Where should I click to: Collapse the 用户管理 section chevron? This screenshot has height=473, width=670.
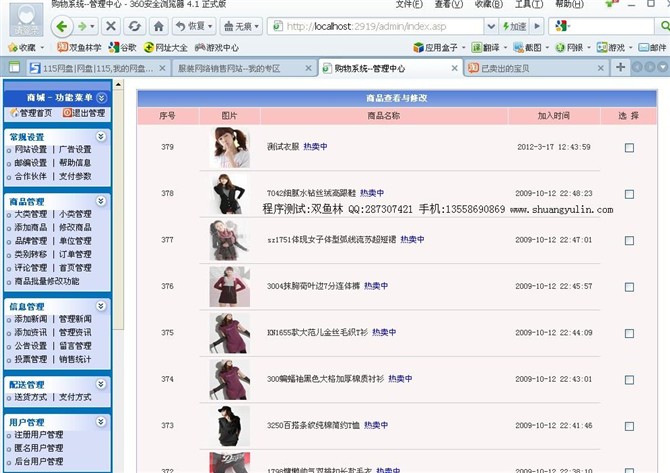(101, 422)
